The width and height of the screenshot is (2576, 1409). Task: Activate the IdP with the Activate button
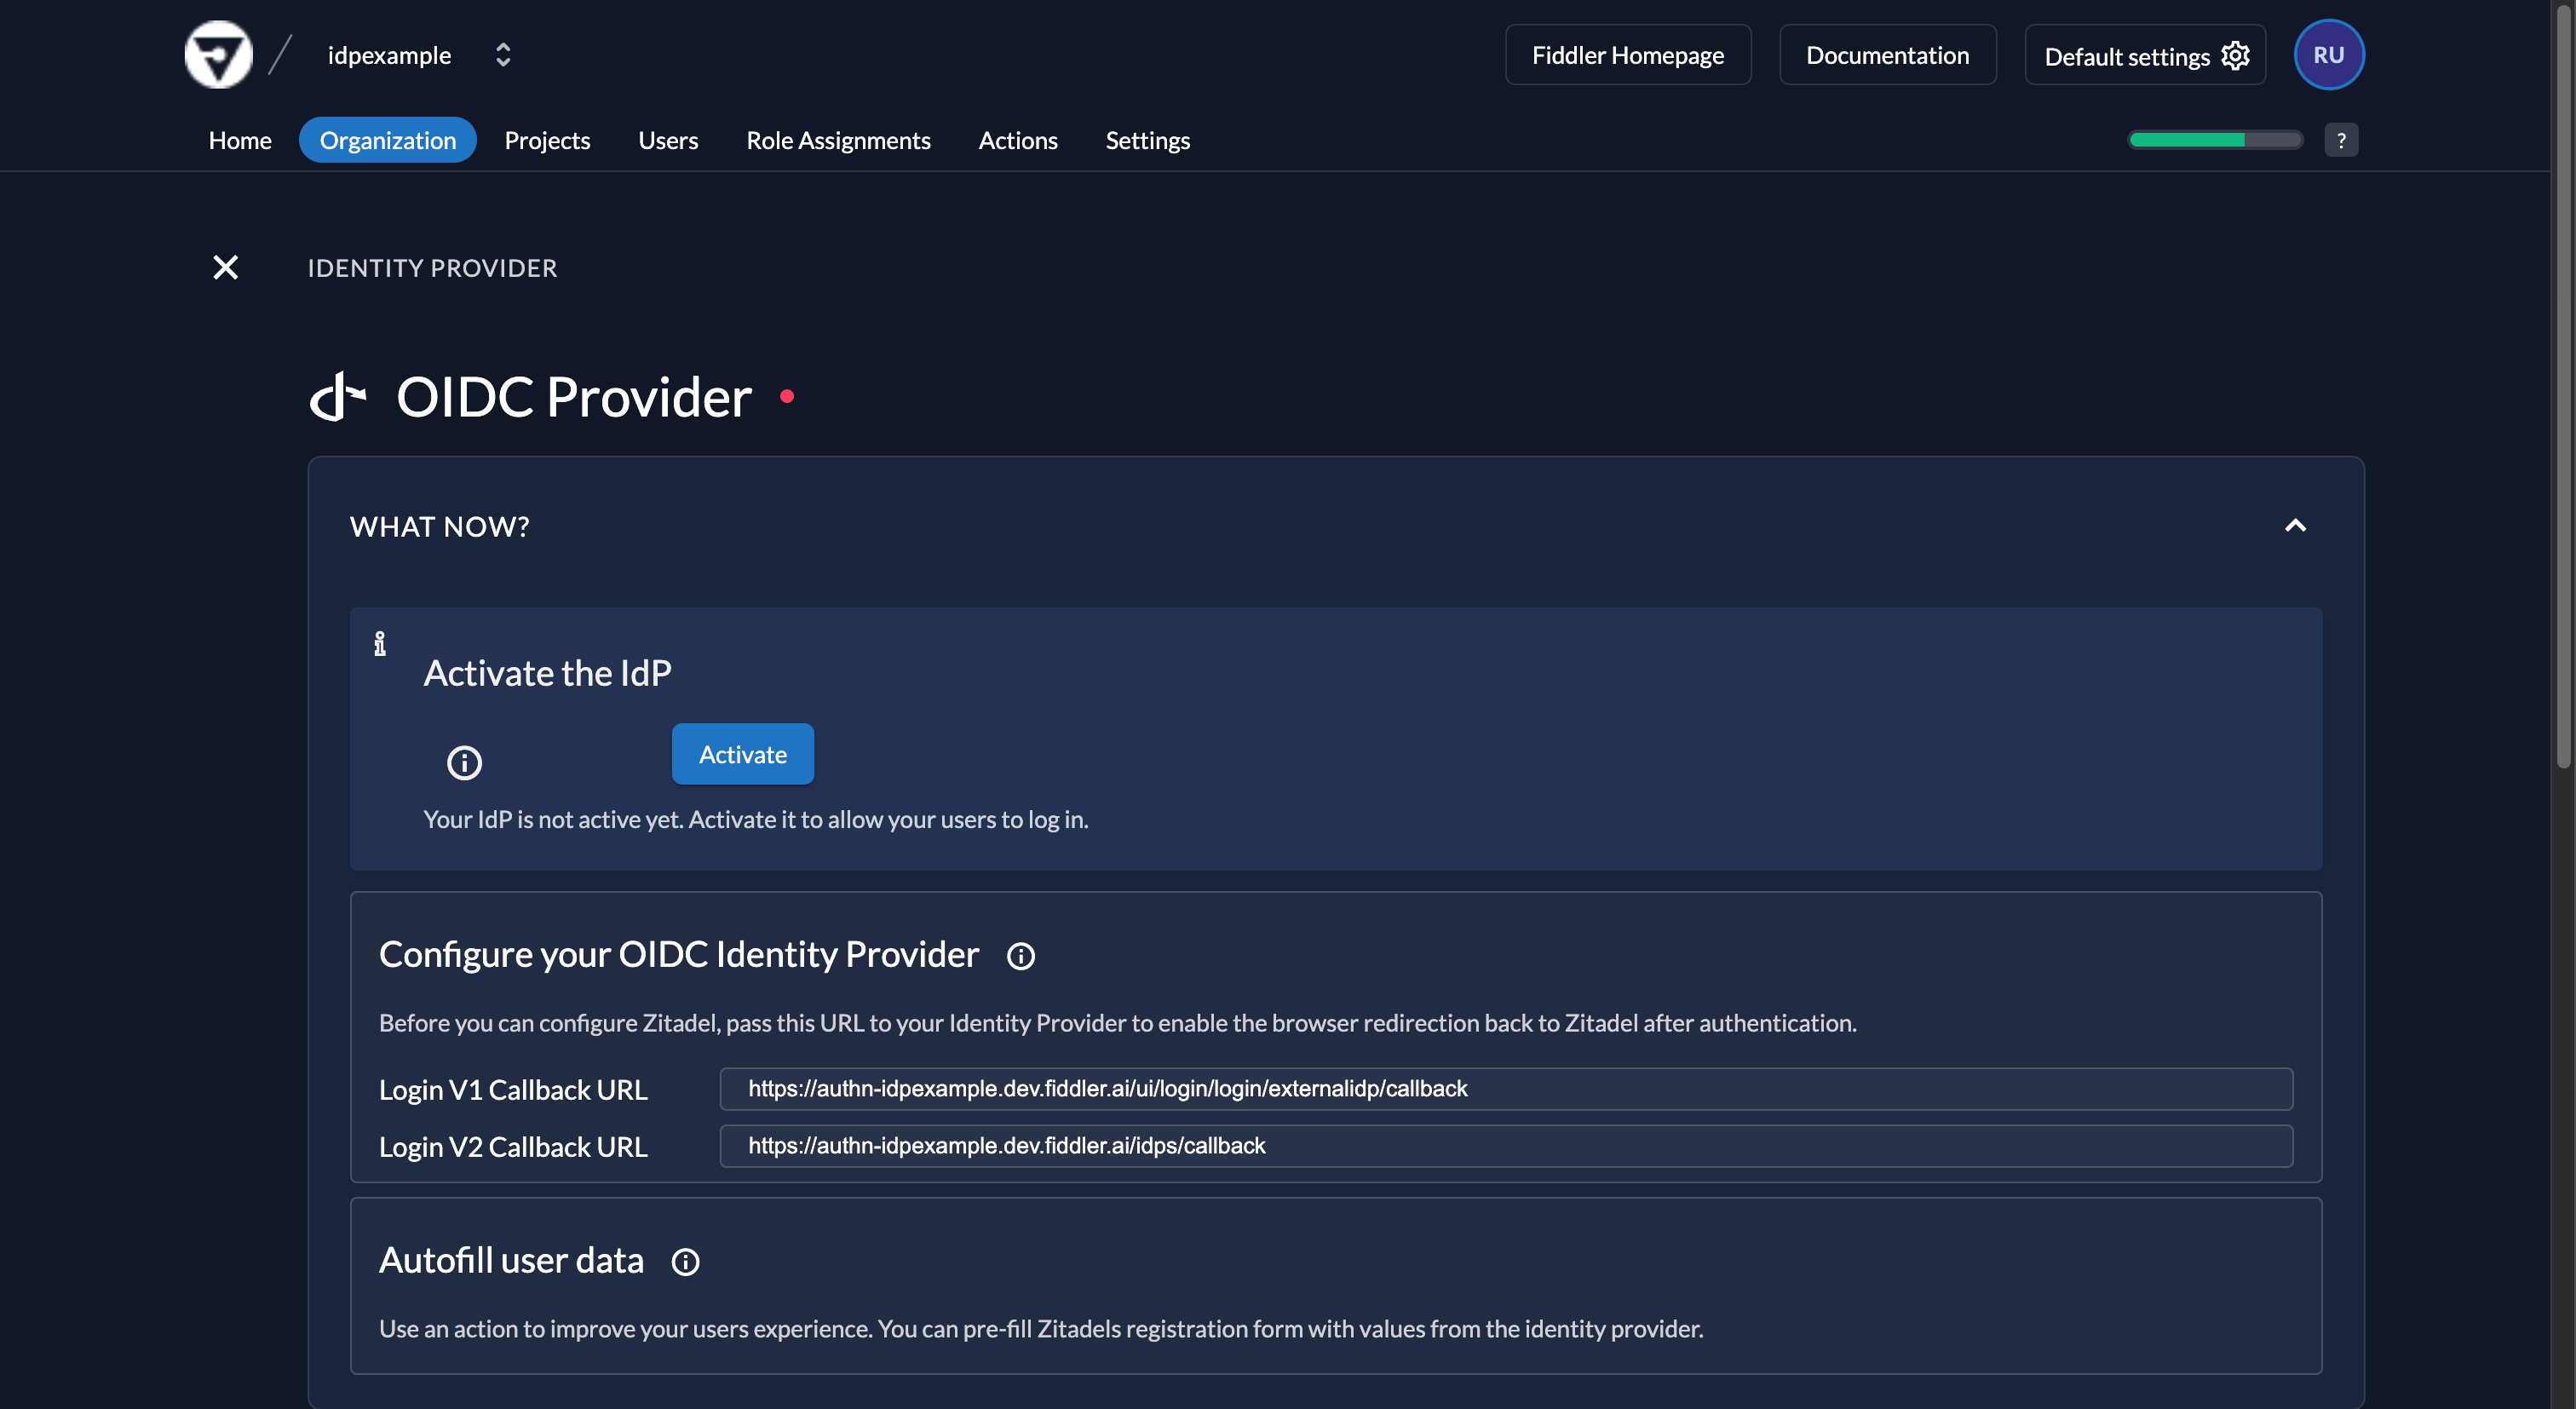click(742, 754)
